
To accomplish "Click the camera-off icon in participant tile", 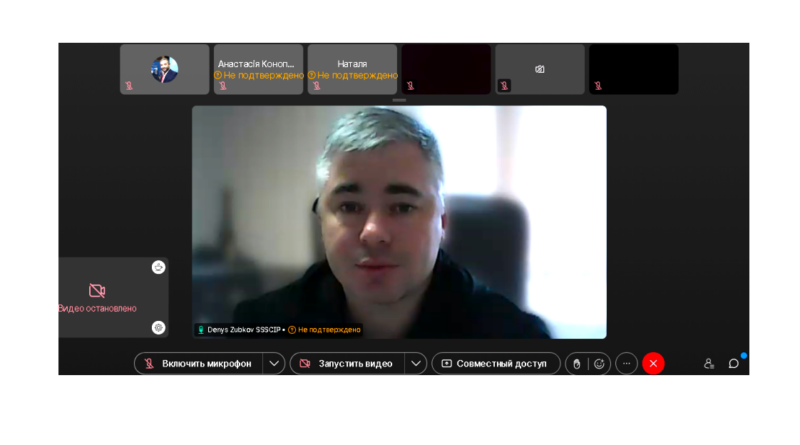I will tap(540, 69).
